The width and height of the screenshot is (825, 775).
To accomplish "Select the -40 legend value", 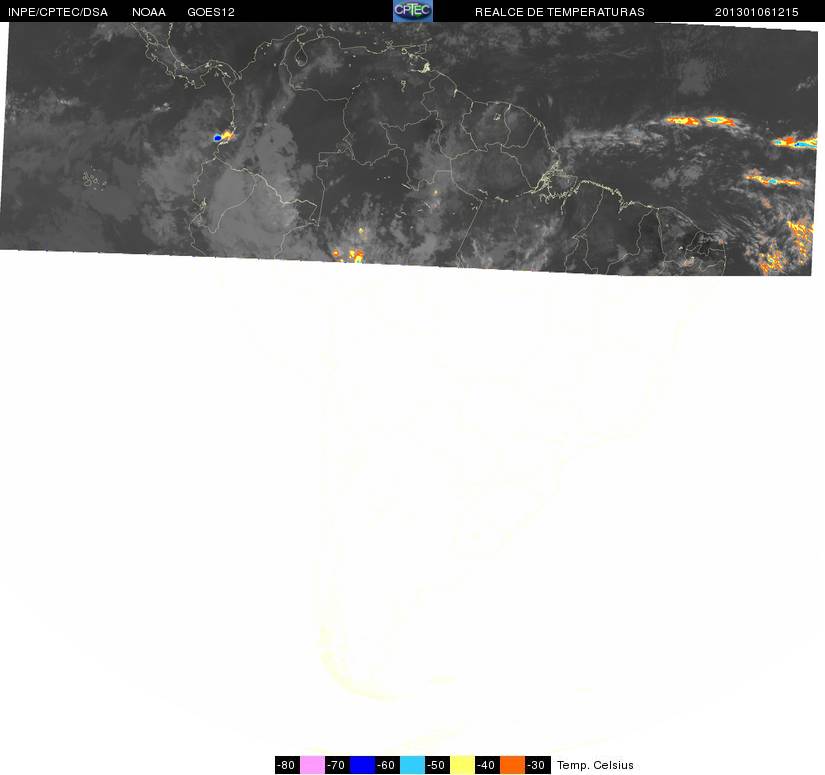I will (487, 765).
